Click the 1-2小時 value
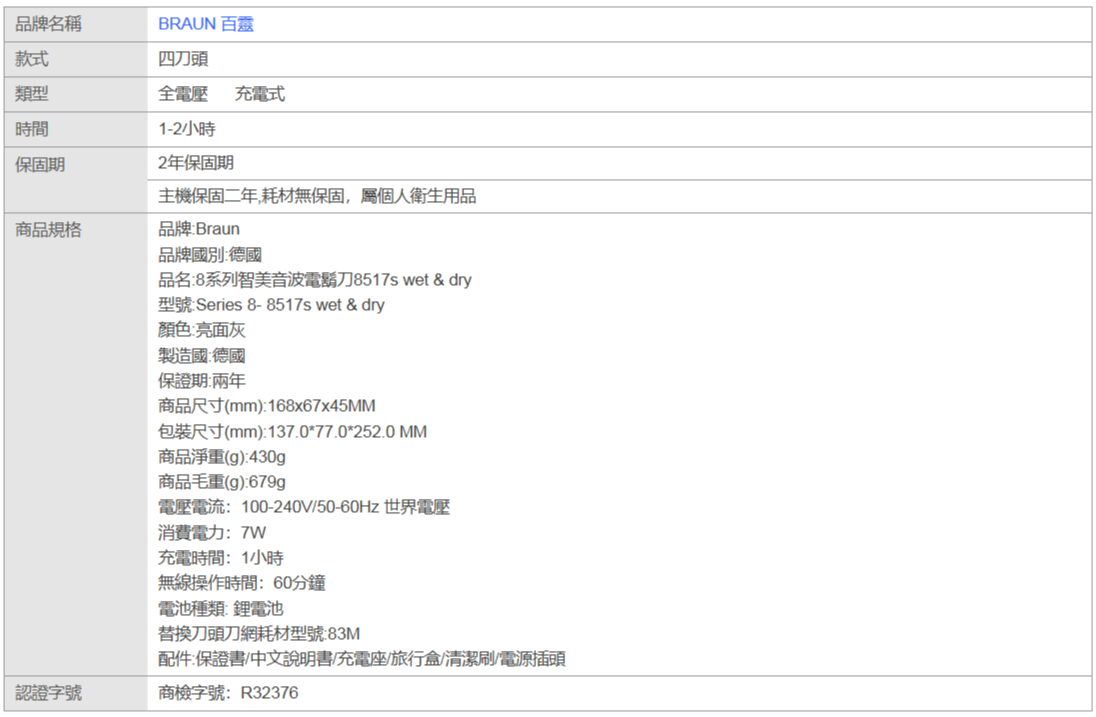Viewport: 1096px width, 717px height. pyautogui.click(x=187, y=129)
